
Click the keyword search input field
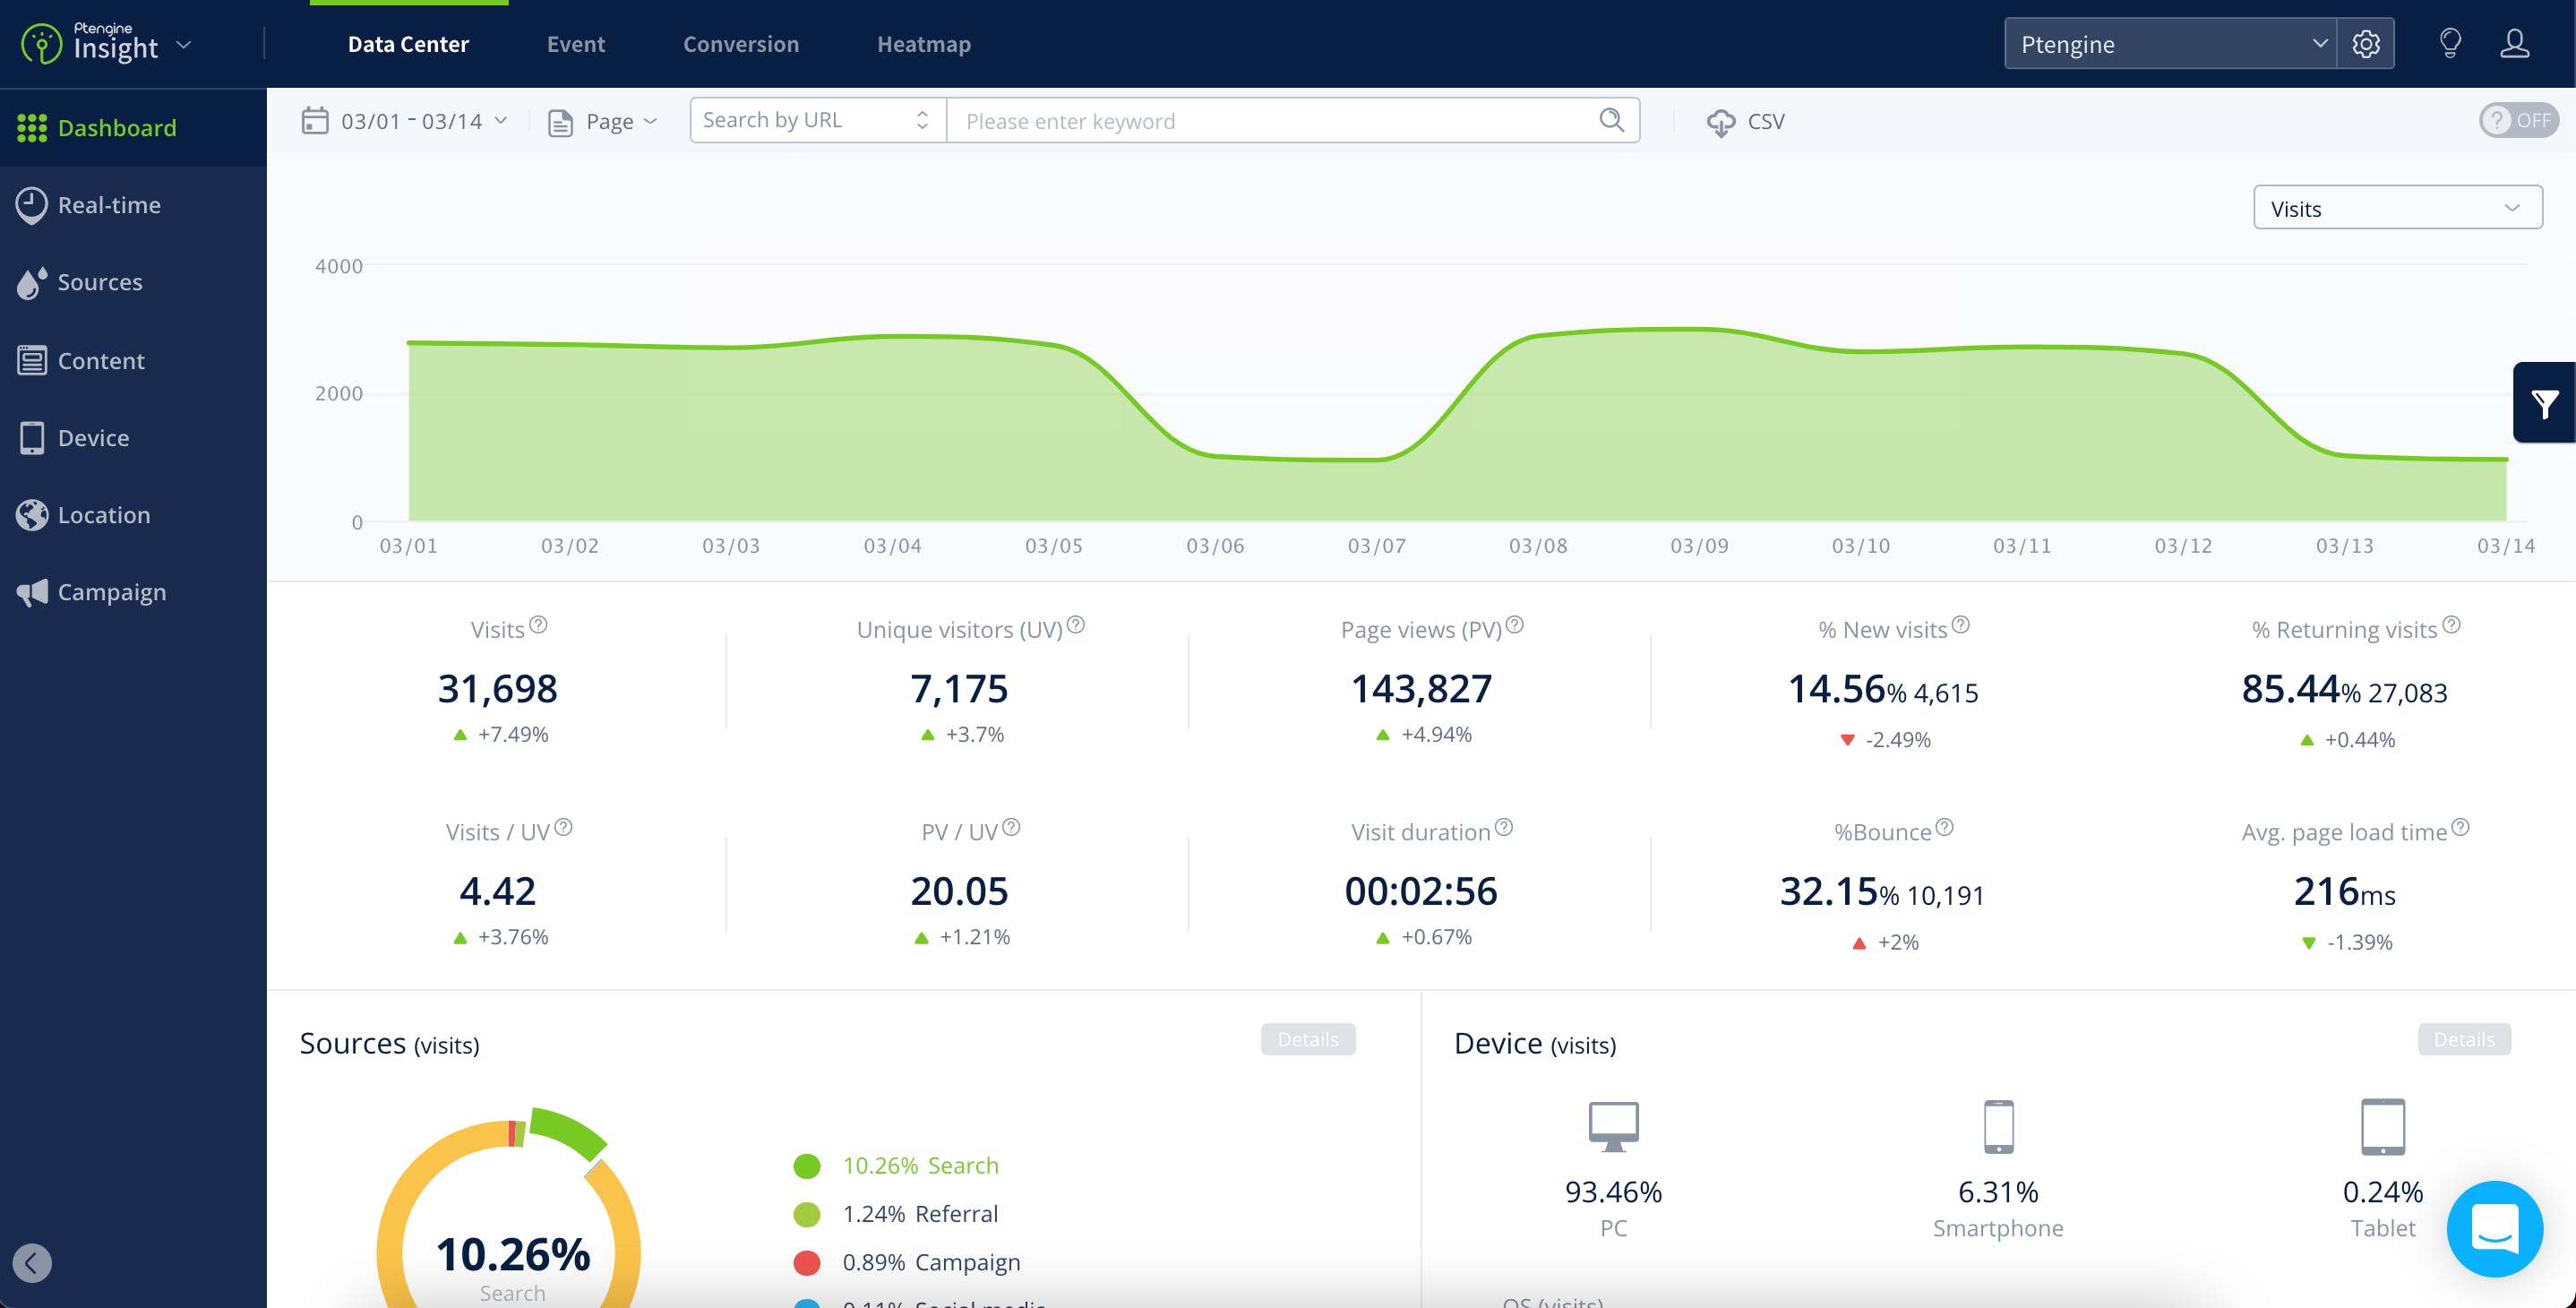[x=1270, y=121]
